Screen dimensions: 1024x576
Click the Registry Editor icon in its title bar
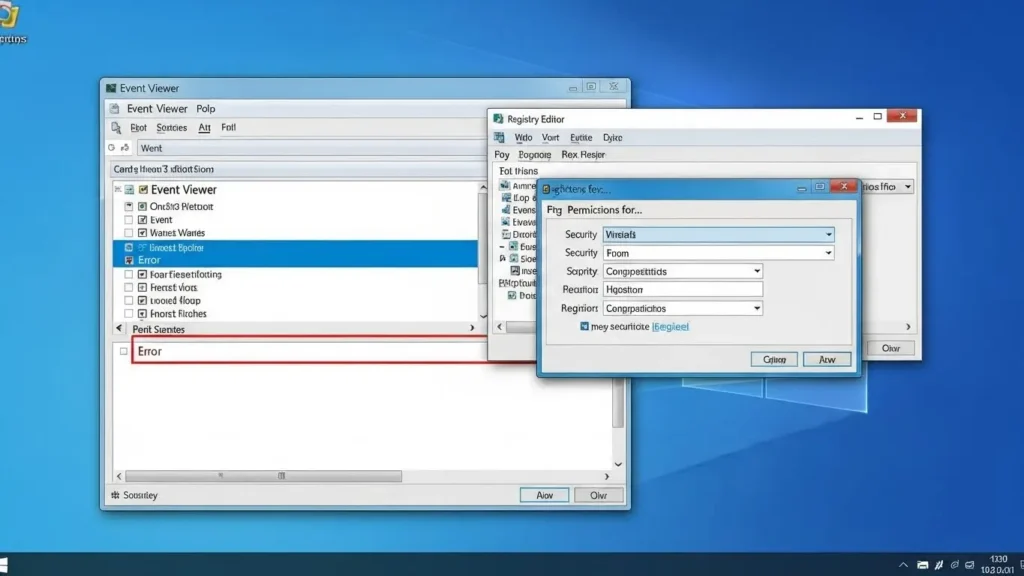[x=497, y=119]
